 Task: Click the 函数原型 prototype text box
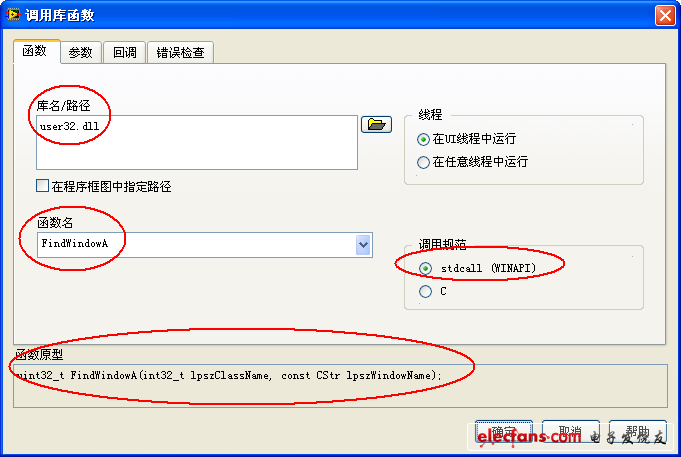point(340,386)
